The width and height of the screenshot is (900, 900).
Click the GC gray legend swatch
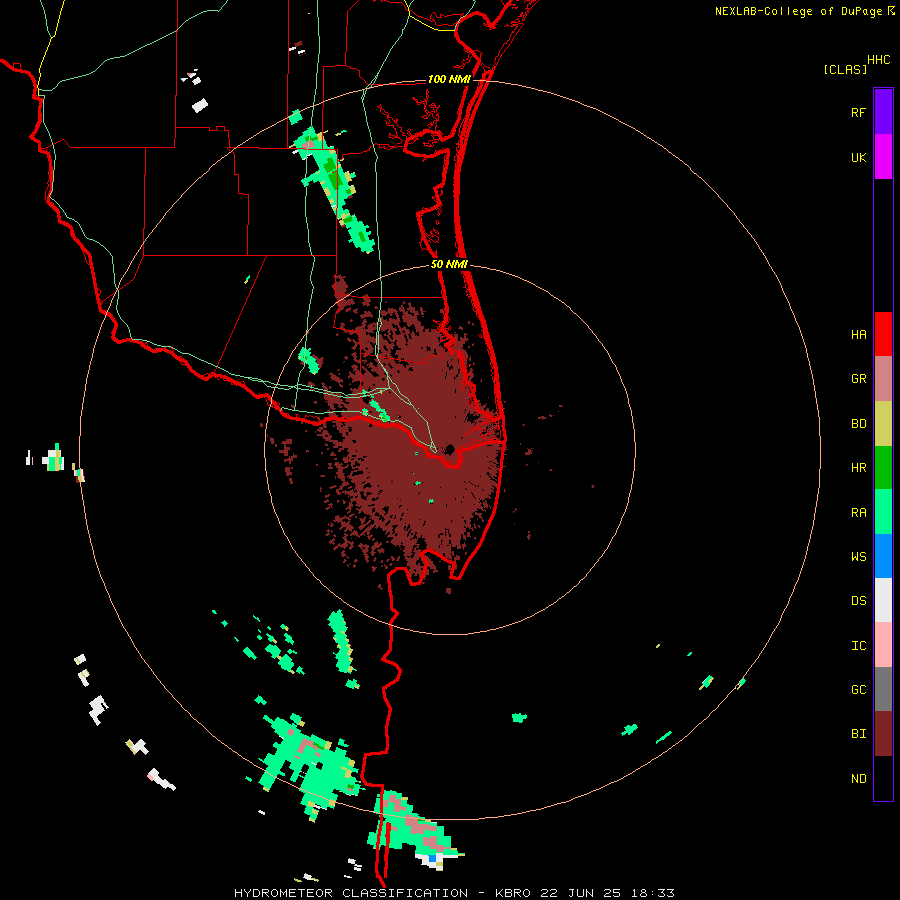[x=883, y=689]
